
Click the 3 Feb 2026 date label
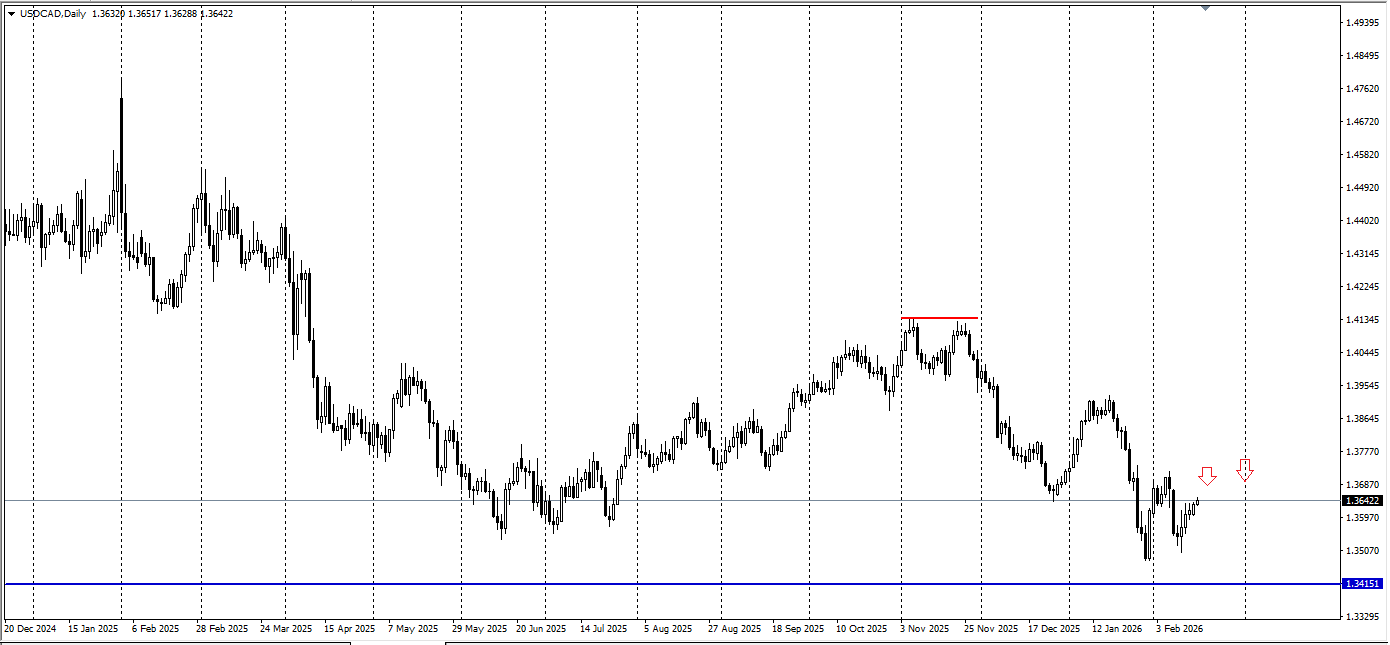[x=1179, y=630]
